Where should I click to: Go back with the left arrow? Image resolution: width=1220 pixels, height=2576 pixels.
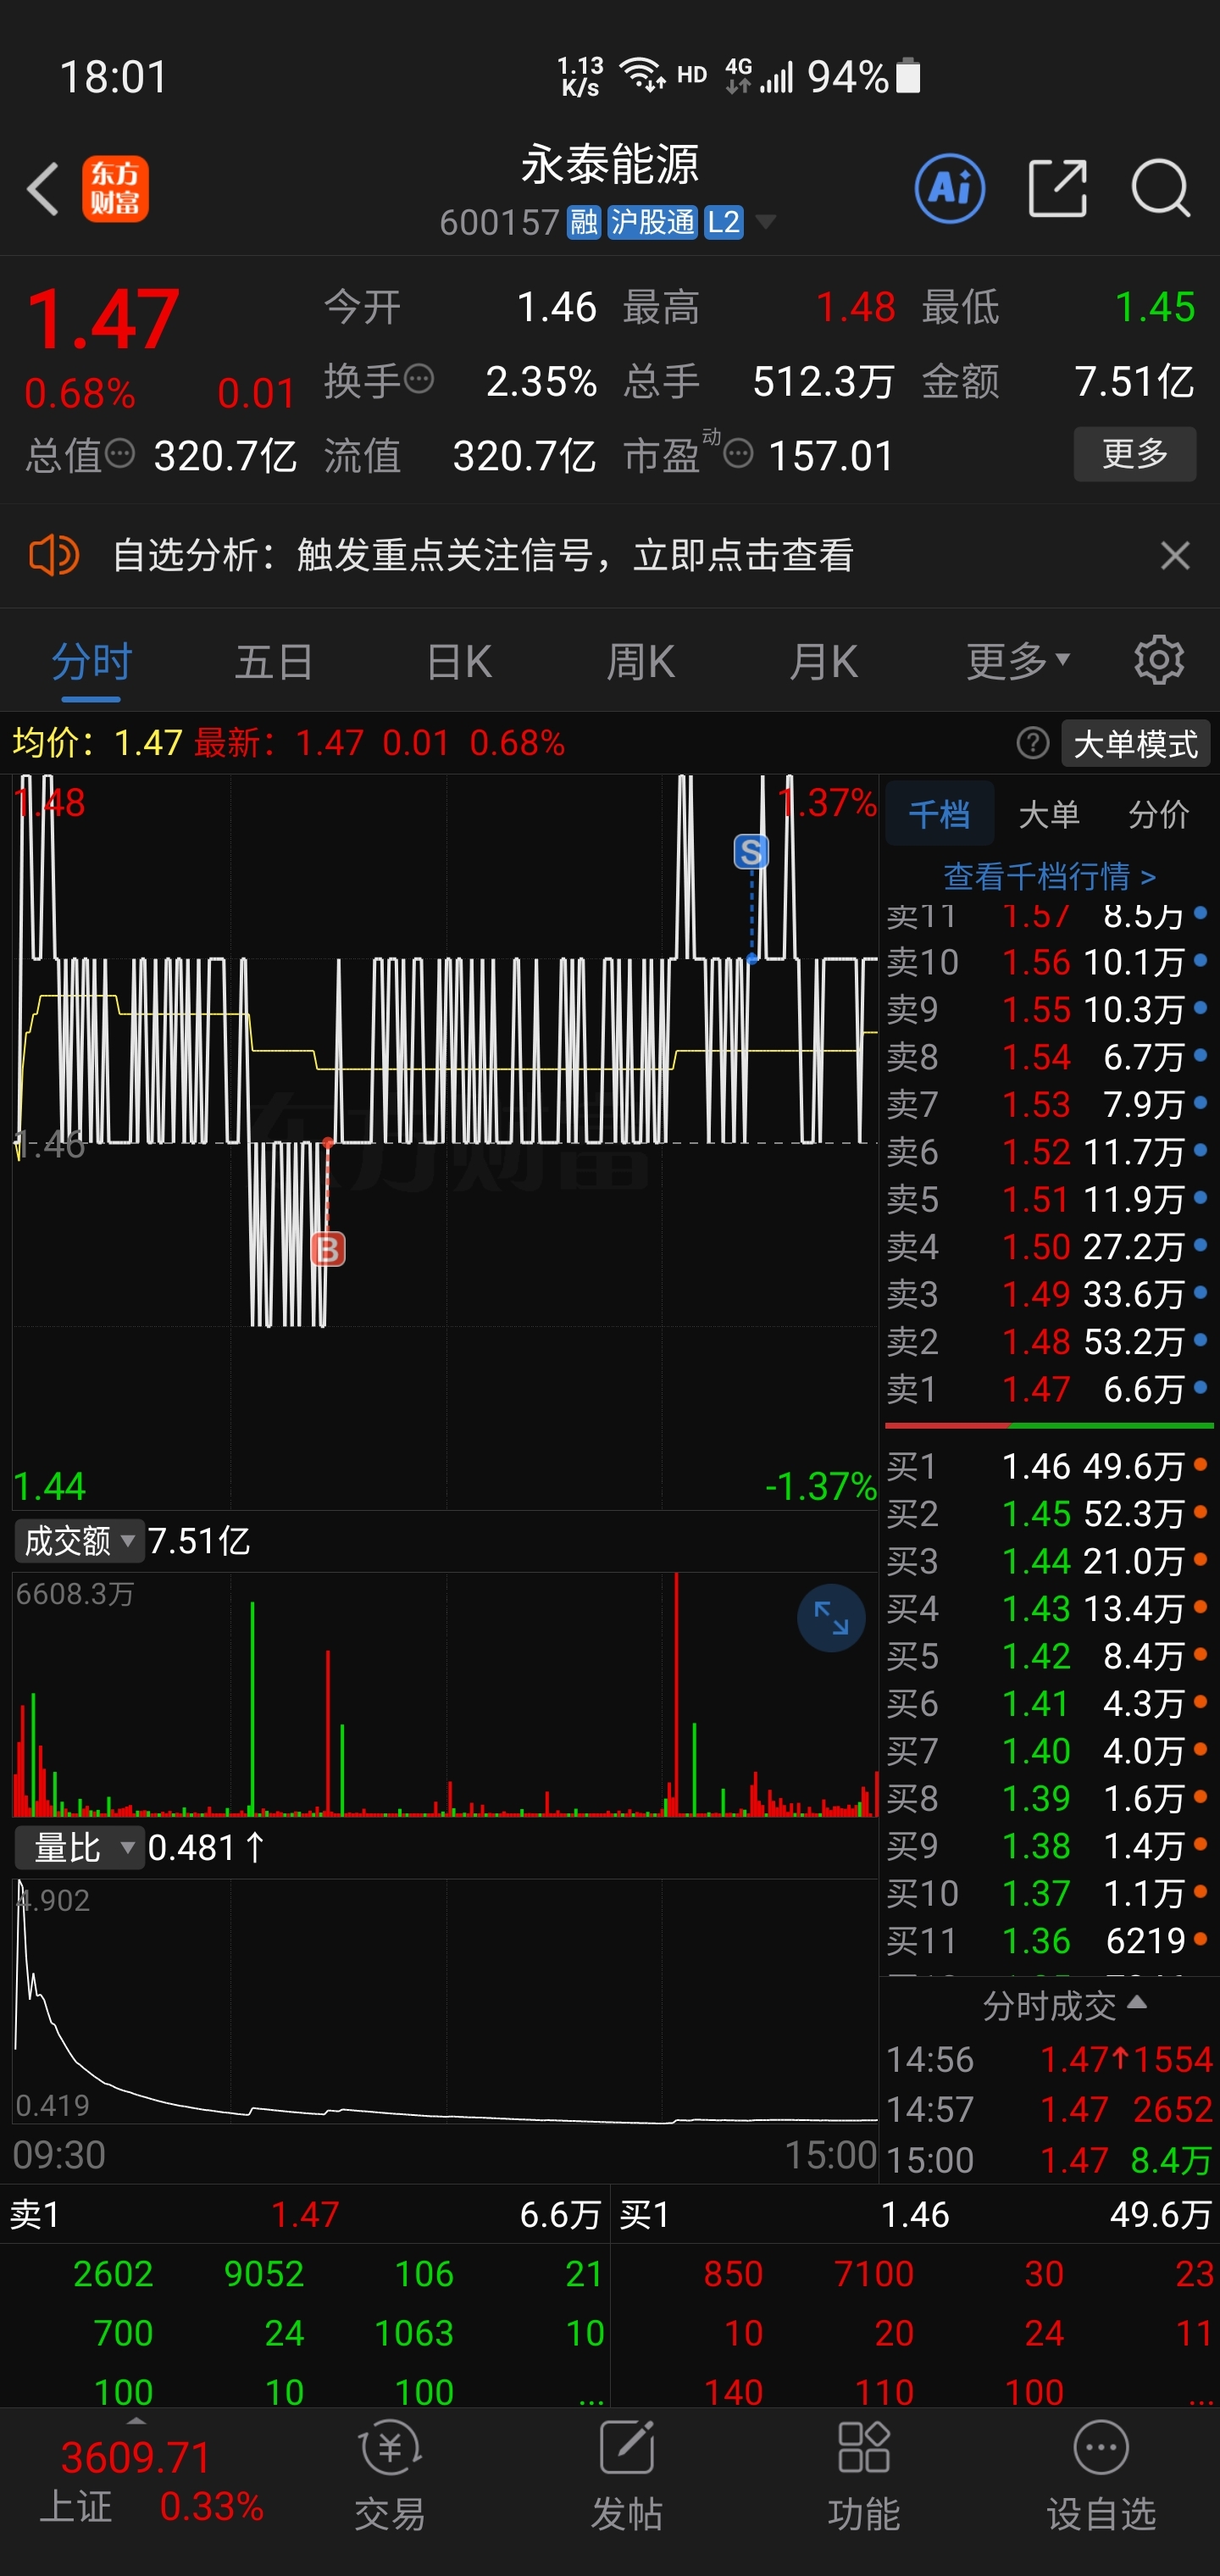[43, 188]
